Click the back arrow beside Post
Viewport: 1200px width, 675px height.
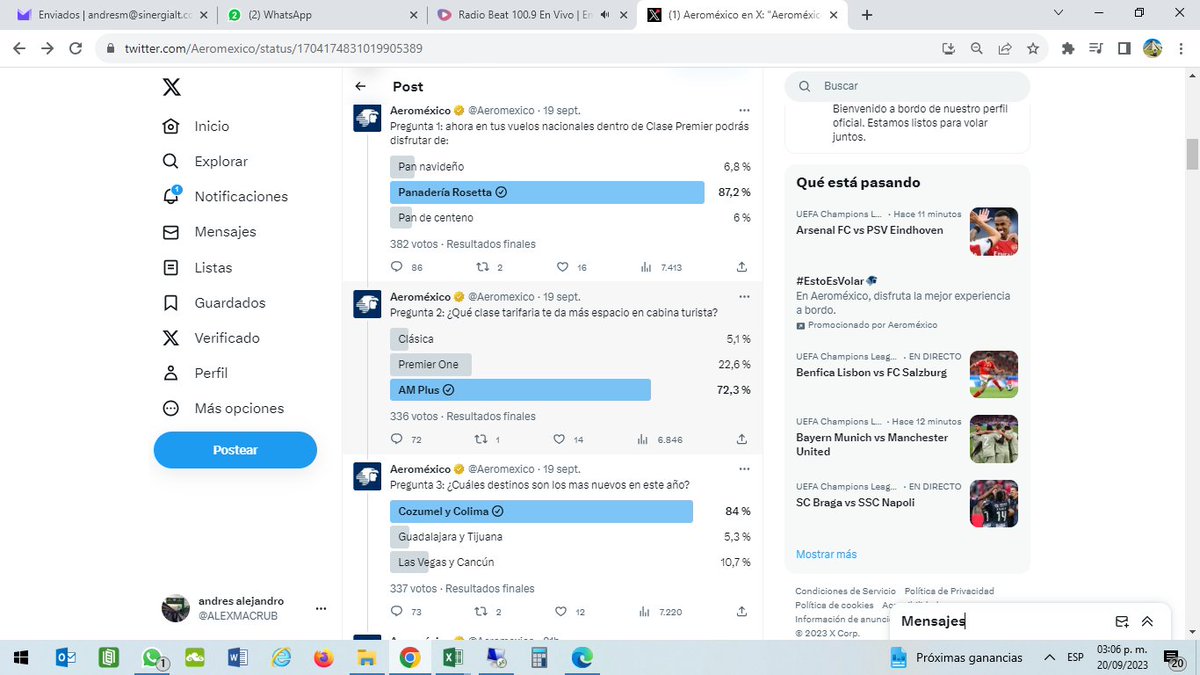[x=360, y=87]
